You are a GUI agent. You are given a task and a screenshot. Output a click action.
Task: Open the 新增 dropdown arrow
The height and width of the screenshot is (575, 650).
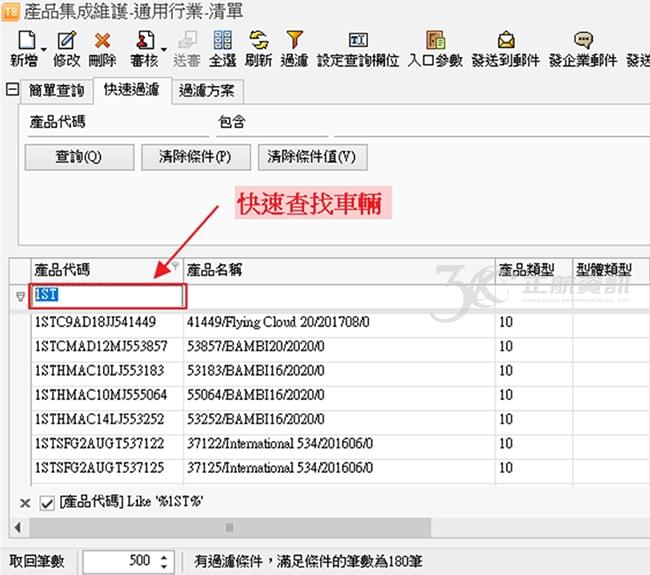coord(43,49)
